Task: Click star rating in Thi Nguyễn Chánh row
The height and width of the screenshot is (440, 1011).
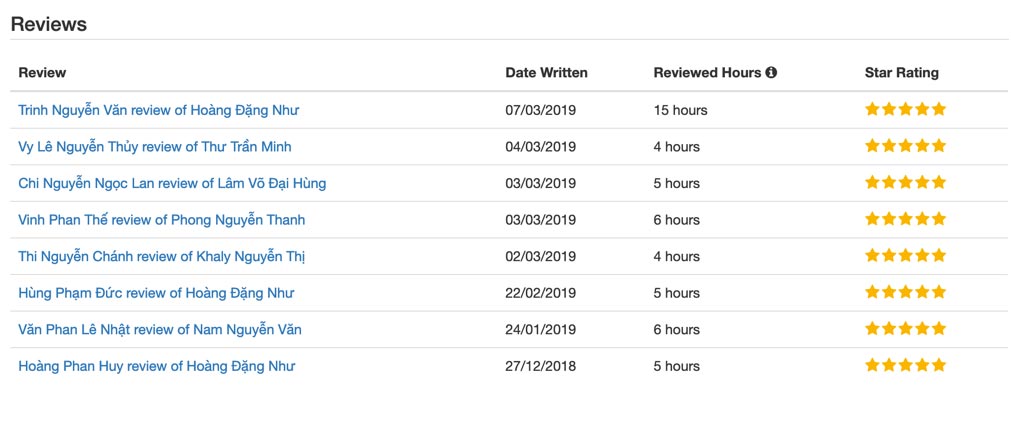Action: [x=905, y=255]
